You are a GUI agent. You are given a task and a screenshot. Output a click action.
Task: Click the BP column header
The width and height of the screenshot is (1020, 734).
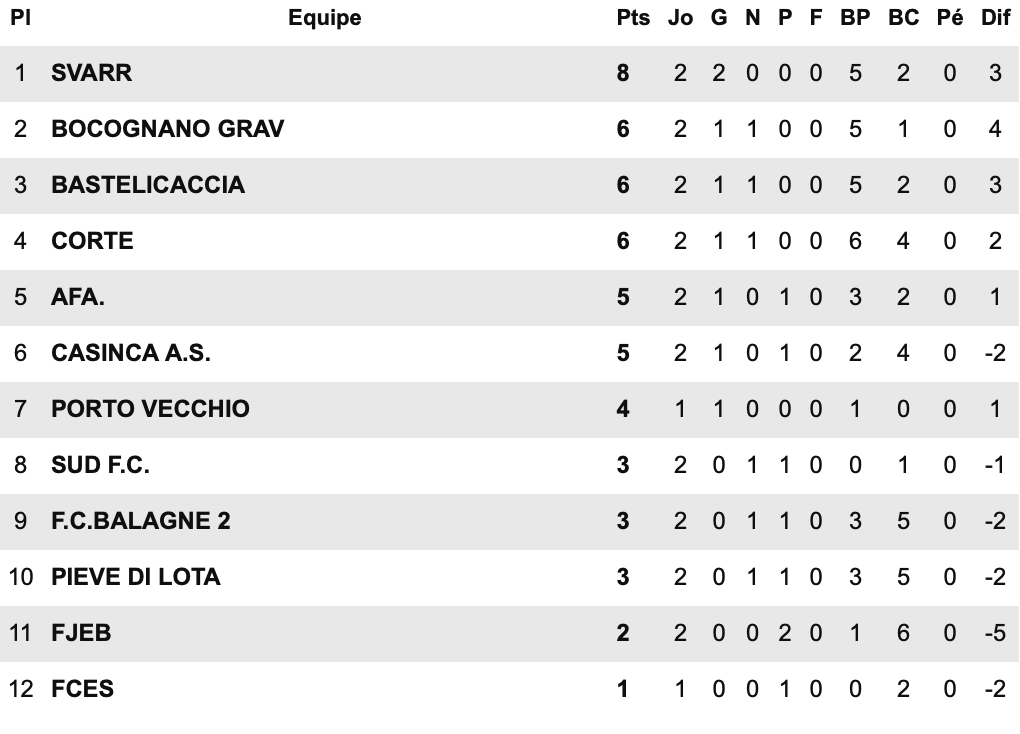(855, 18)
